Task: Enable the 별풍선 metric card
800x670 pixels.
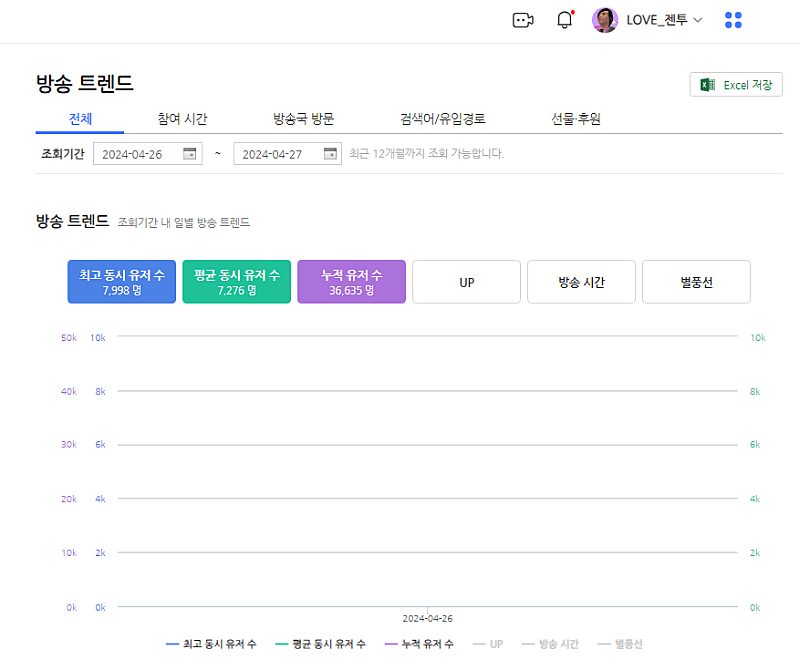Action: pyautogui.click(x=696, y=282)
